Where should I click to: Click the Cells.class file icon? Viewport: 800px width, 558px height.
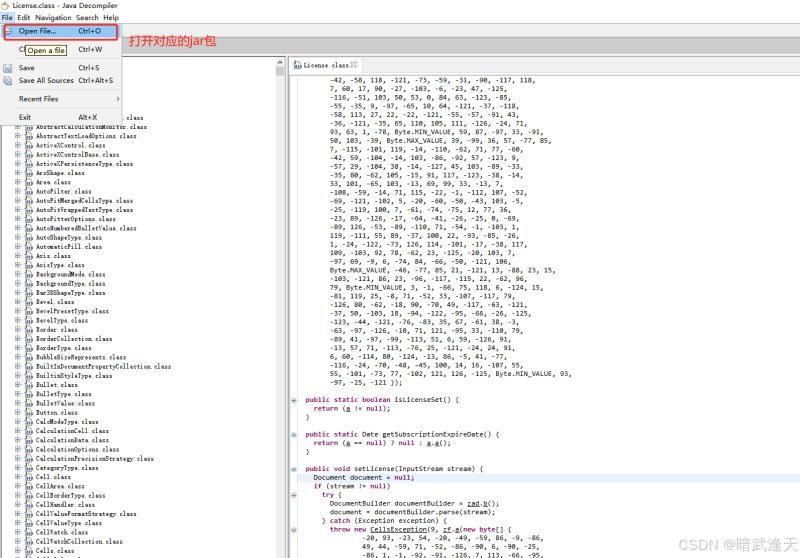29,550
